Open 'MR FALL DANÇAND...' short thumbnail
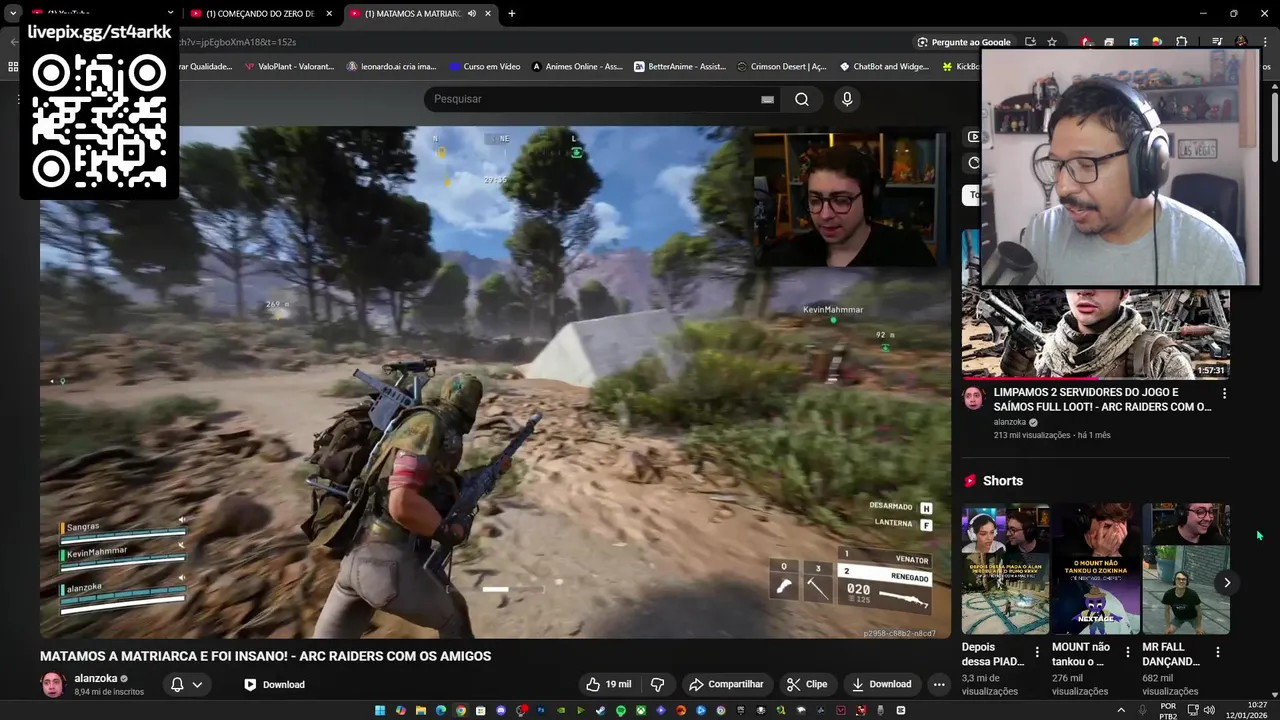Viewport: 1280px width, 720px height. [1186, 570]
